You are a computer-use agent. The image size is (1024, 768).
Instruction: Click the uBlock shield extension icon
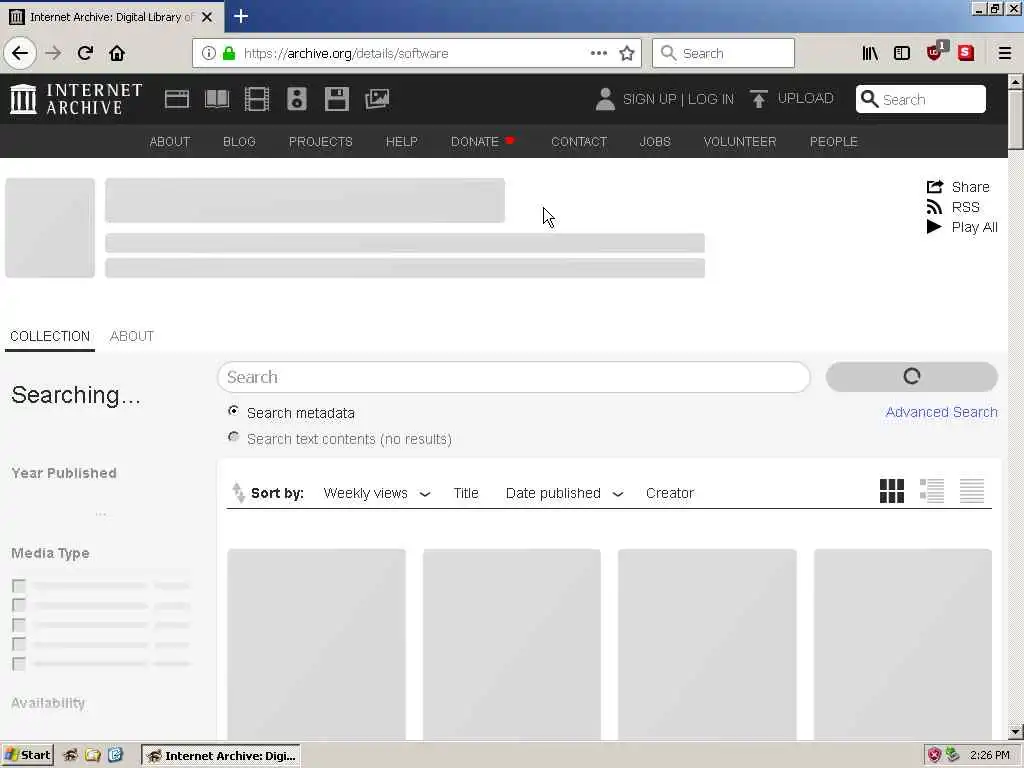tap(935, 52)
